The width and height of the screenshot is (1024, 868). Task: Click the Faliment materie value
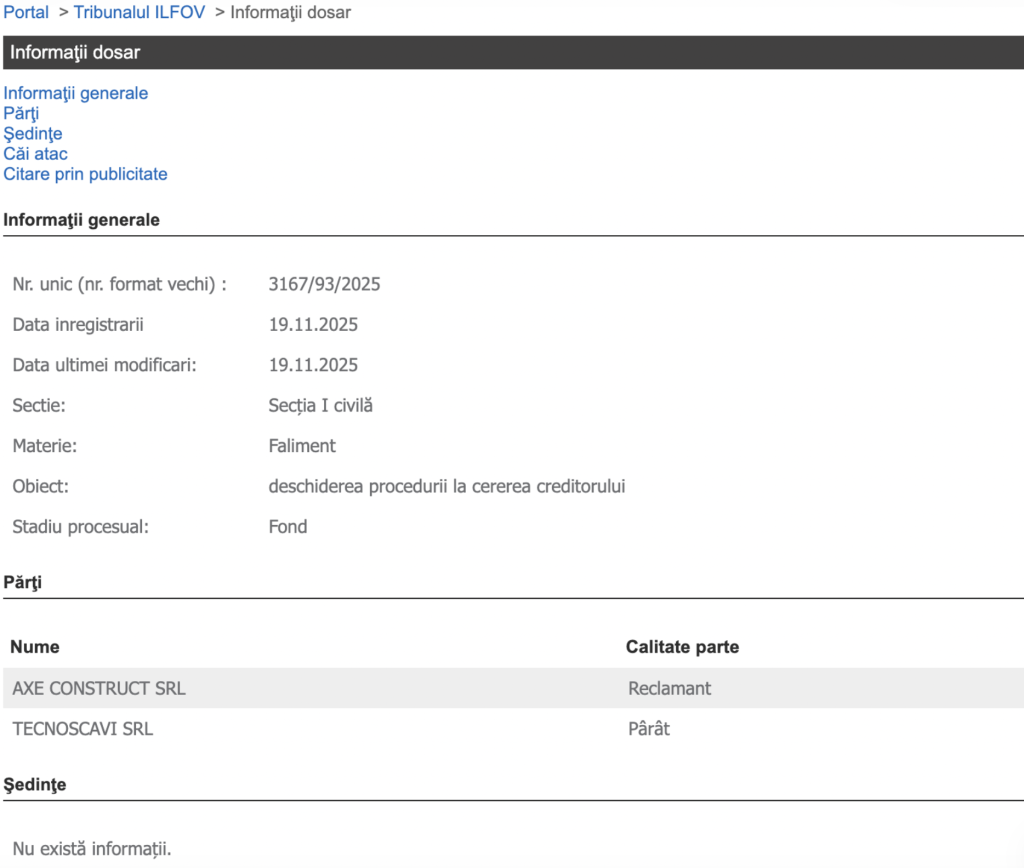coord(302,446)
